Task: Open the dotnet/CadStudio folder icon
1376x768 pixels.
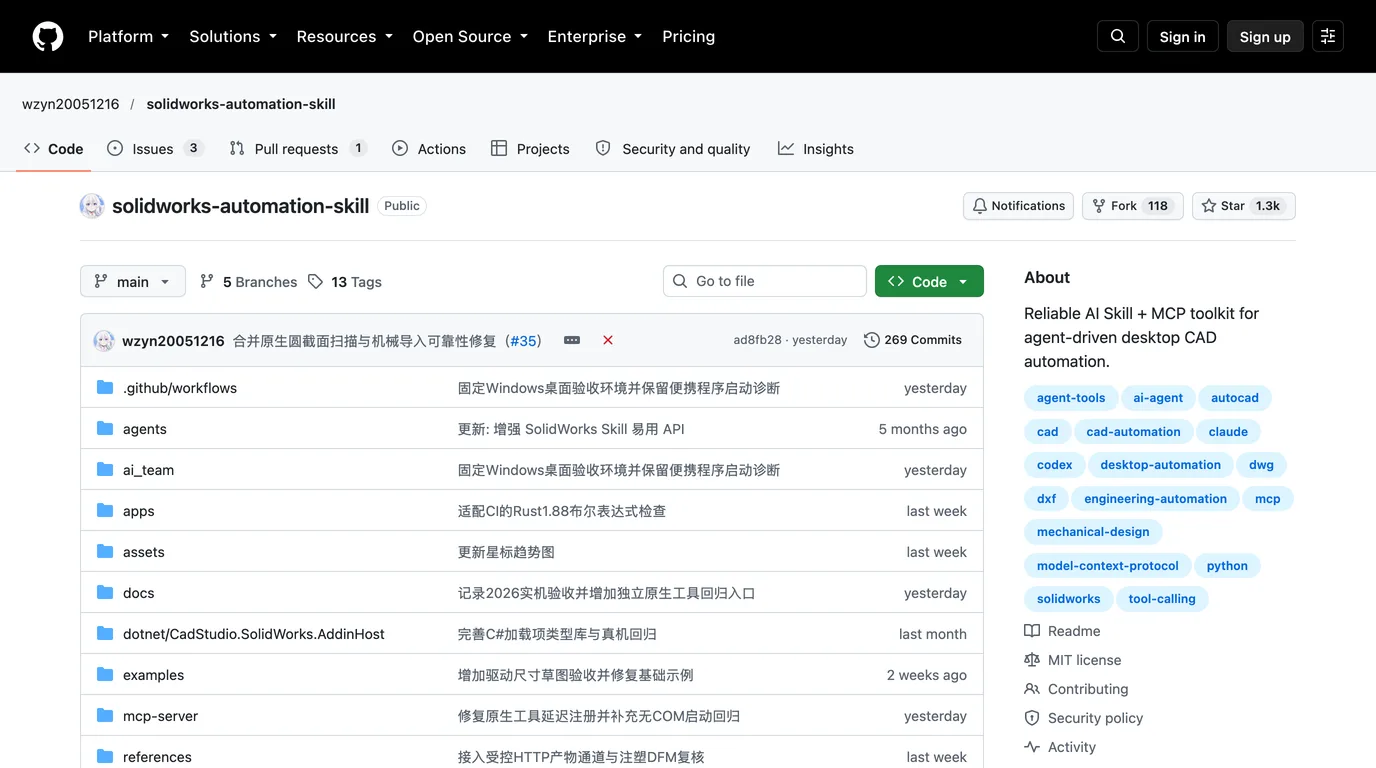Action: (x=105, y=634)
